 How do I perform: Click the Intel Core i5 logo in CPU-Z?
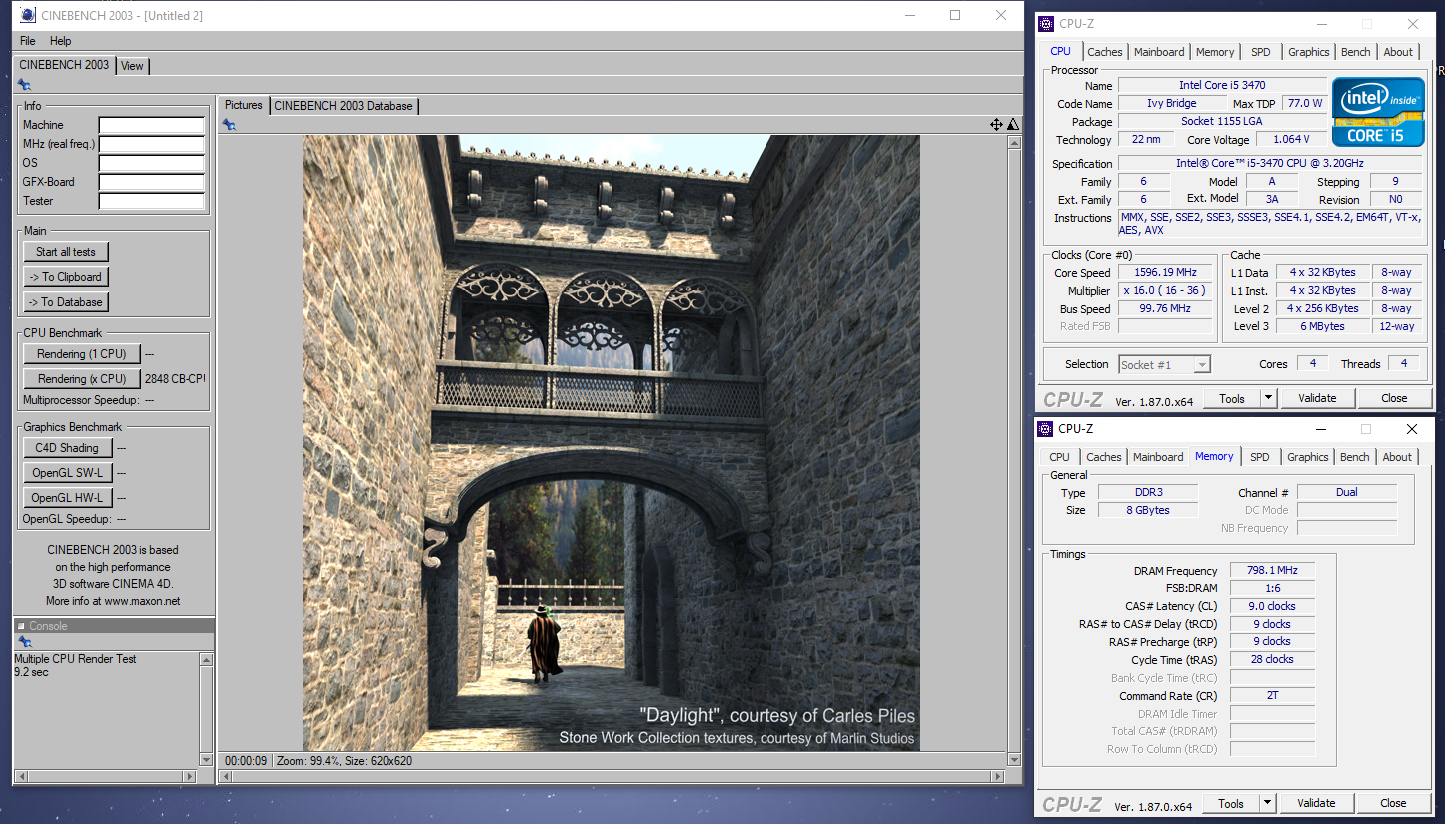pos(1378,111)
